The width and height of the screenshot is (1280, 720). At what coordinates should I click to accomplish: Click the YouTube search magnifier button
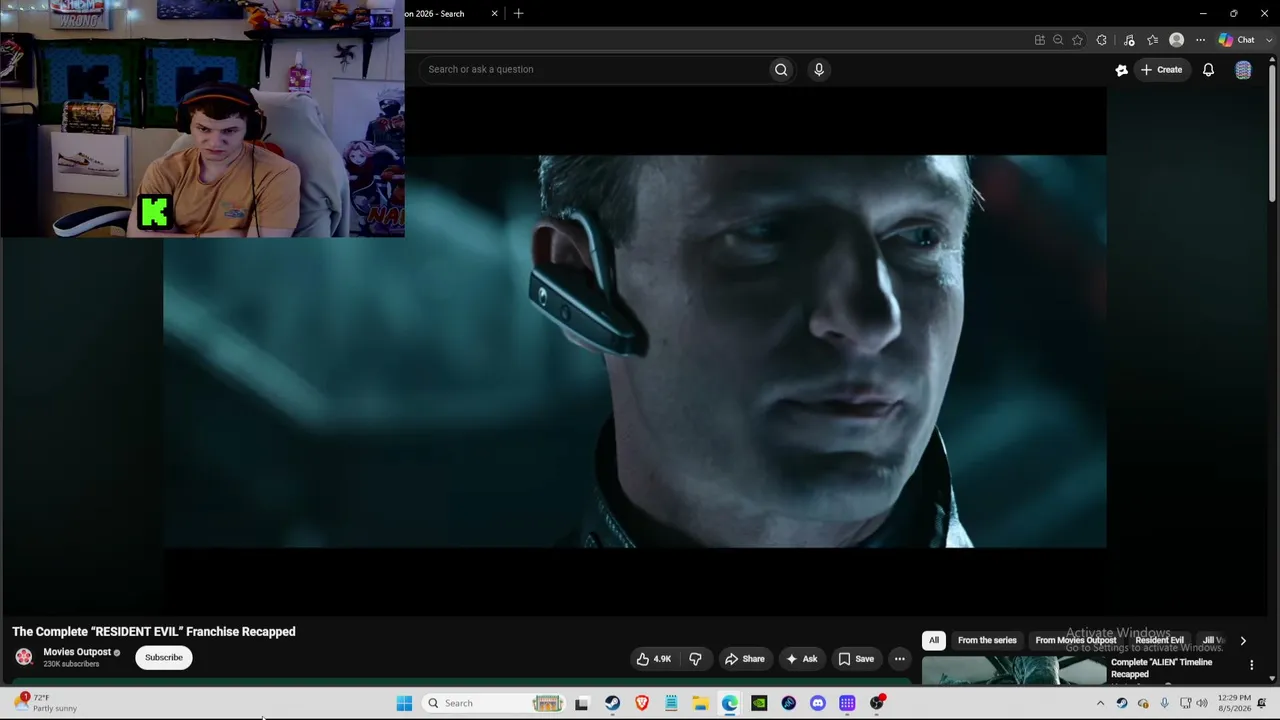781,69
